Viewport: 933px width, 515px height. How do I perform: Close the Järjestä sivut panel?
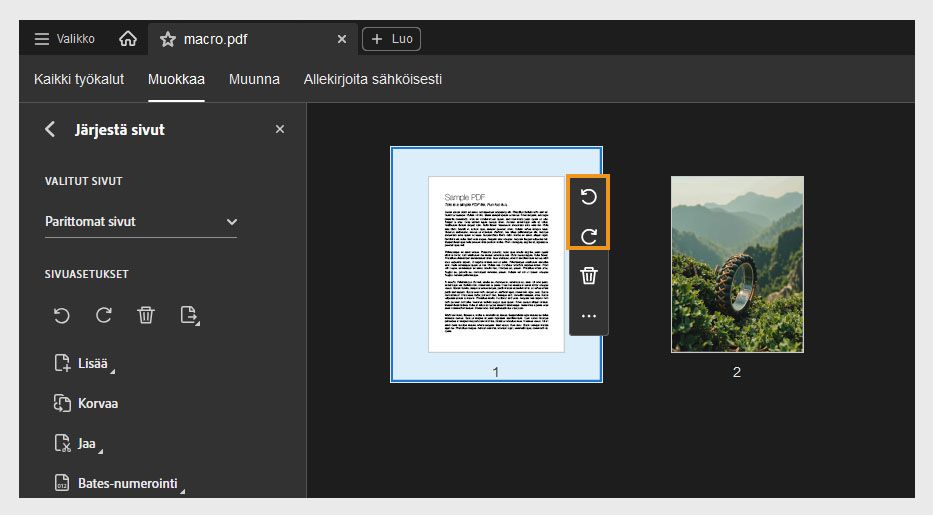pyautogui.click(x=280, y=129)
